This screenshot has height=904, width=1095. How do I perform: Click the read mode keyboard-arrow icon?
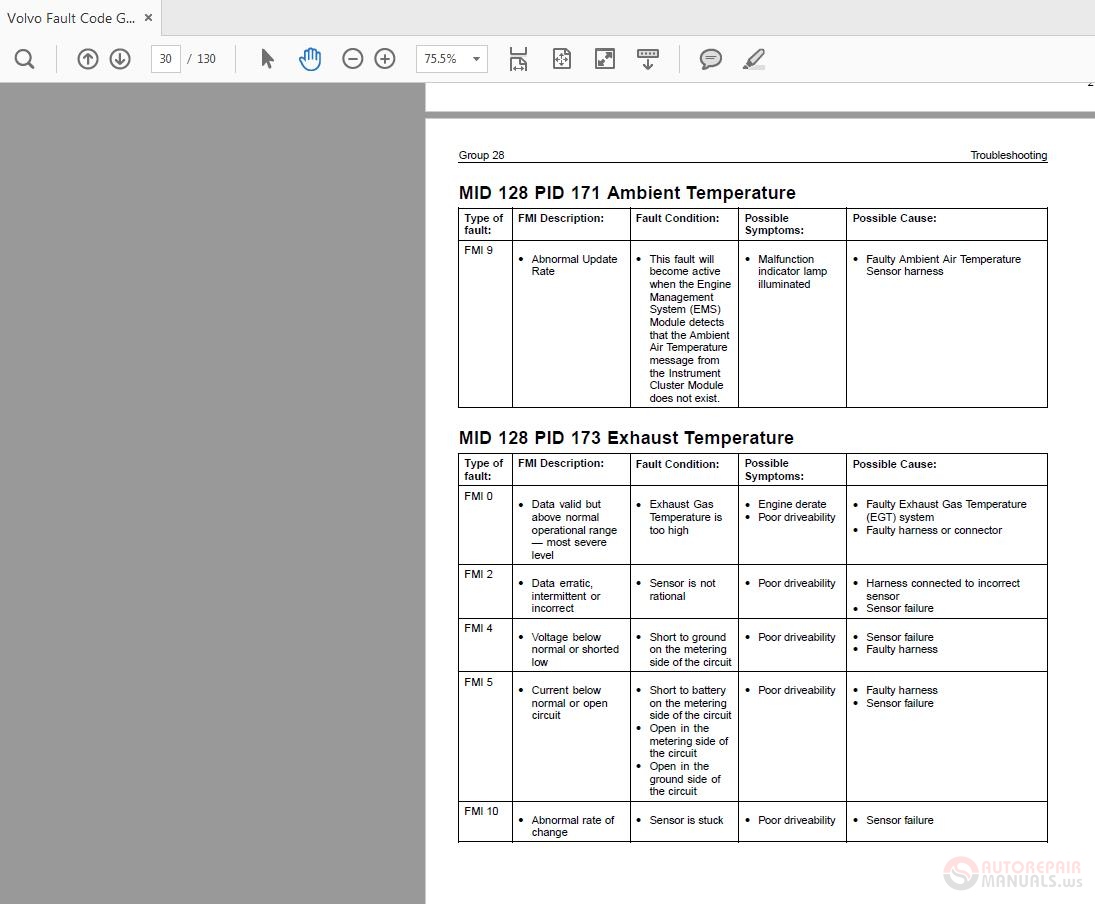click(648, 59)
